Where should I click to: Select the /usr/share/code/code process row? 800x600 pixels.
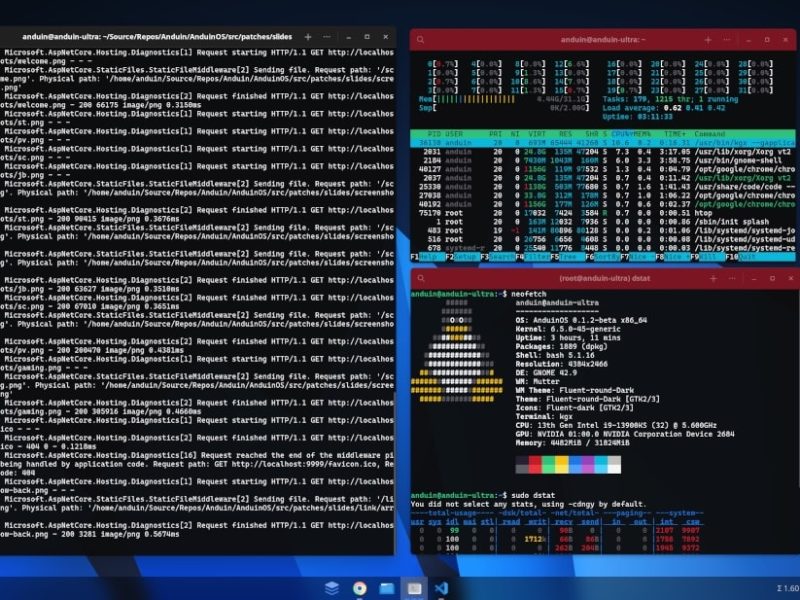(x=603, y=187)
